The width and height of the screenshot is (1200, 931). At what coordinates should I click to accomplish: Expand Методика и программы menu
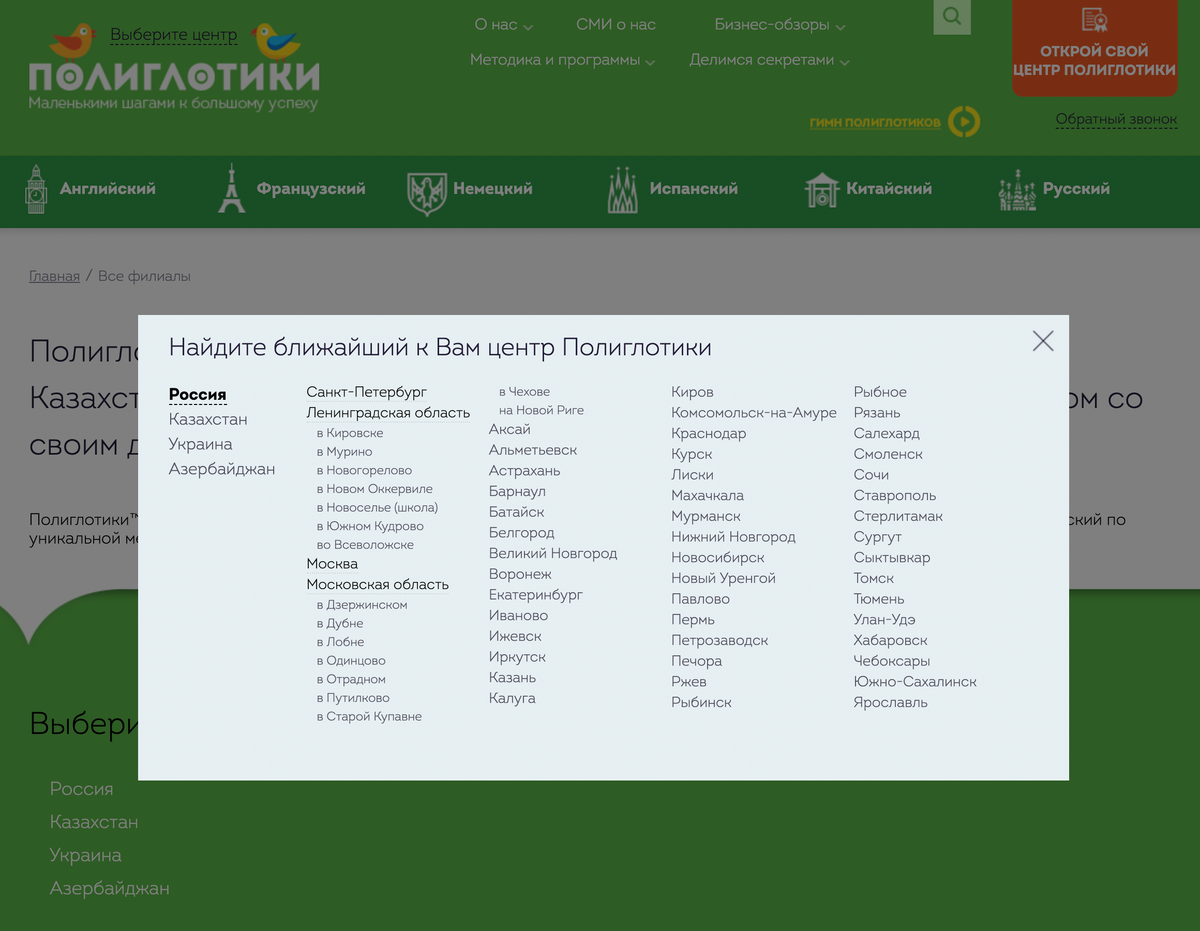coord(563,60)
